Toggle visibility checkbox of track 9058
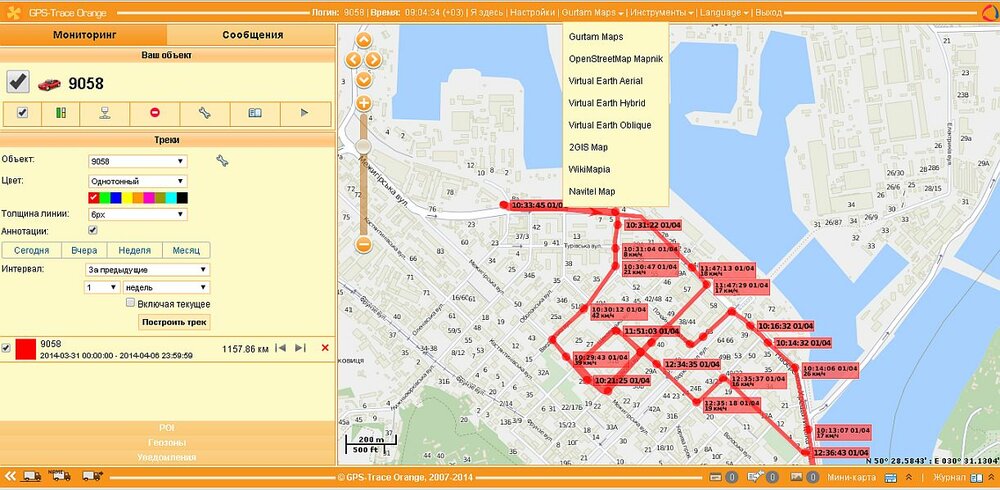The height and width of the screenshot is (490, 1000). tap(6, 348)
